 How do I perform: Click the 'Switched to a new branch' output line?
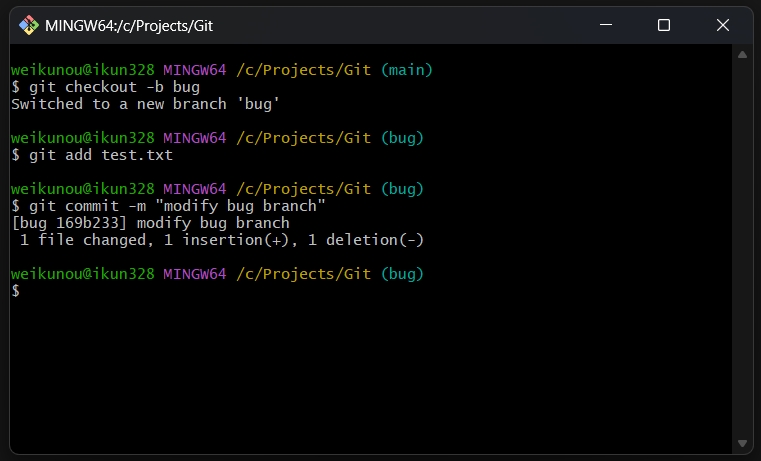pos(145,104)
